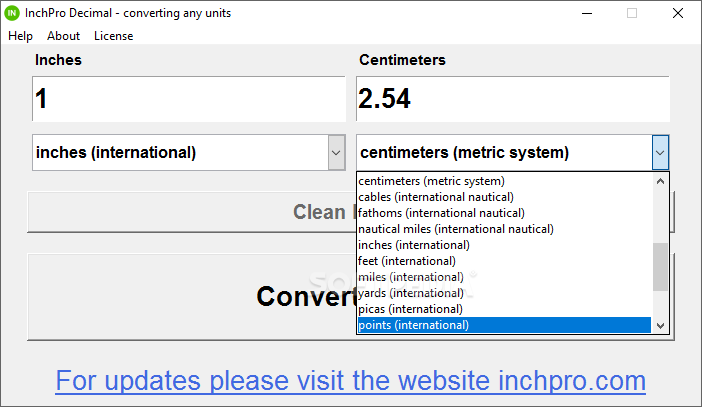Viewport: 702px width, 407px height.
Task: Click the list scrollbar up arrow
Action: click(x=660, y=181)
